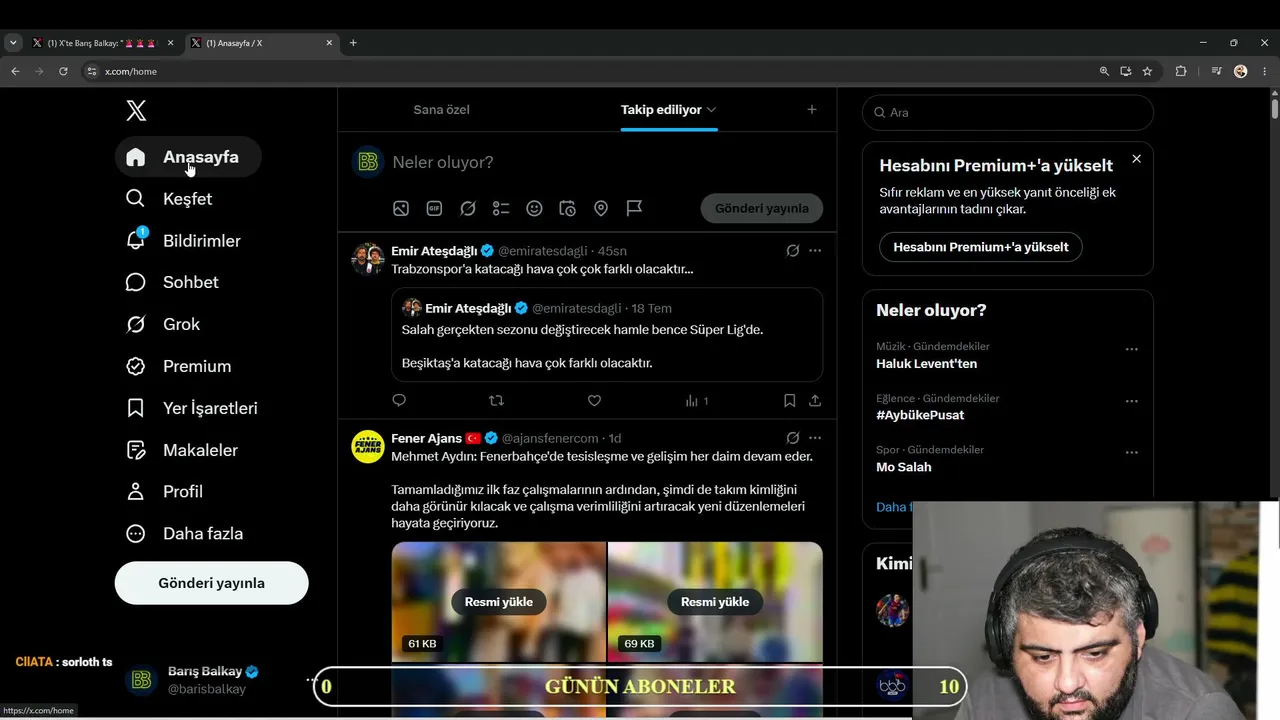Bookmark Emir Ateşdağlı's Trabzonspor post

(789, 401)
